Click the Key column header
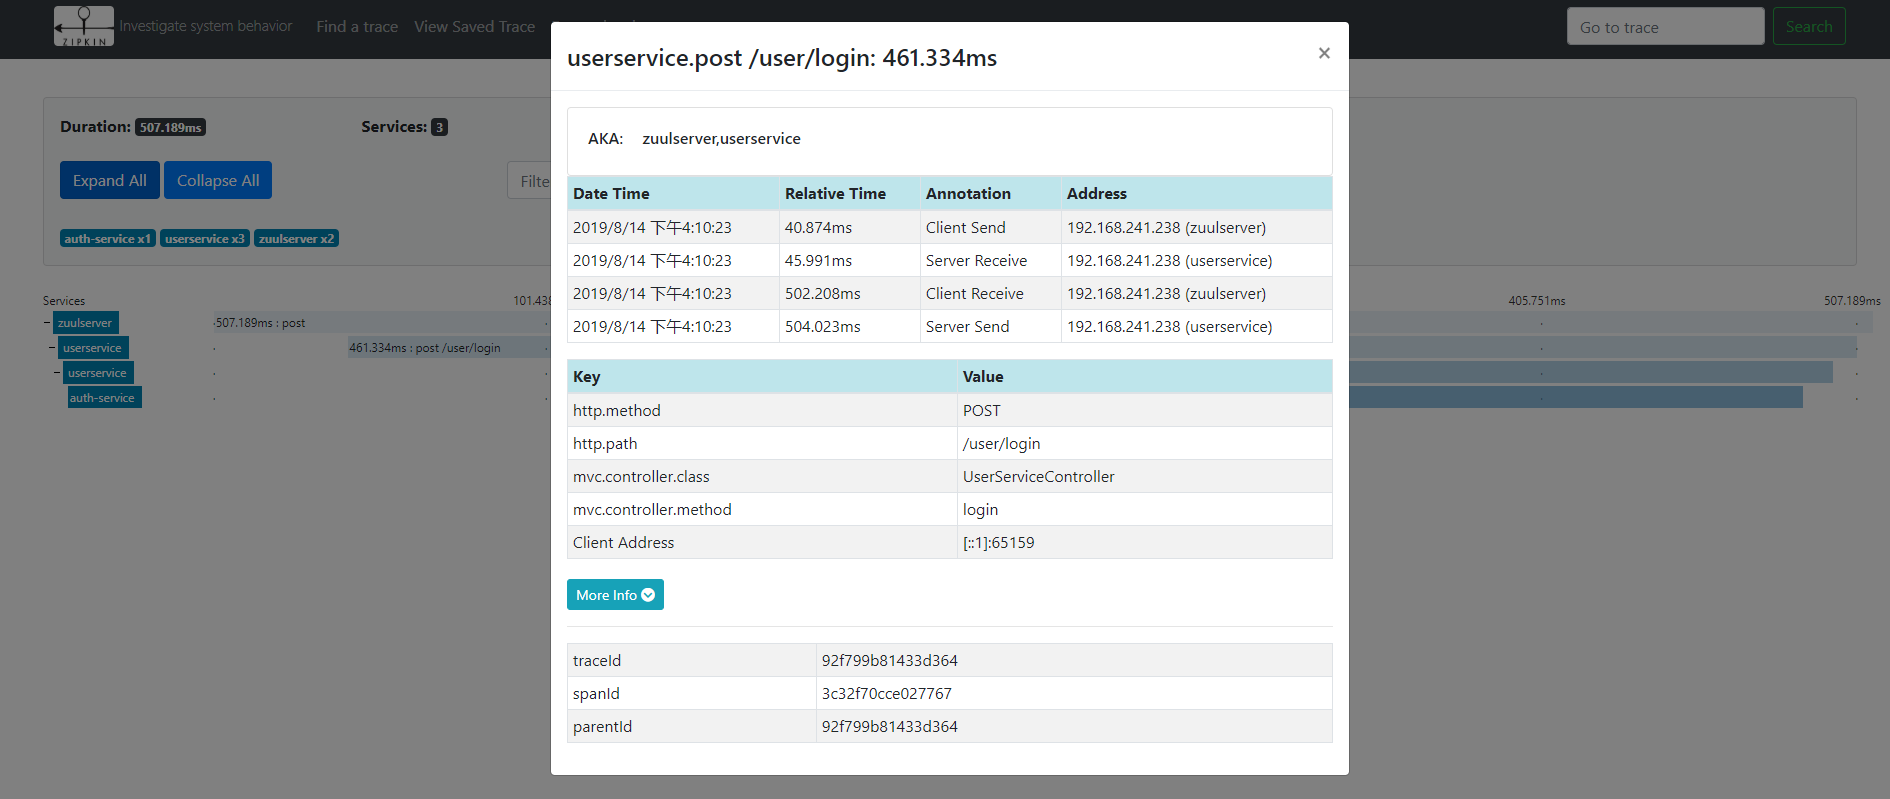 pos(762,377)
